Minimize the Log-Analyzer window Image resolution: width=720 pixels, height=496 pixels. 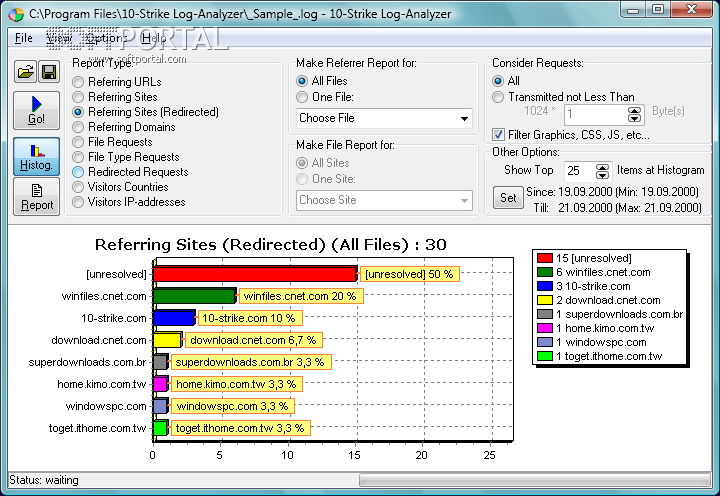pyautogui.click(x=633, y=9)
